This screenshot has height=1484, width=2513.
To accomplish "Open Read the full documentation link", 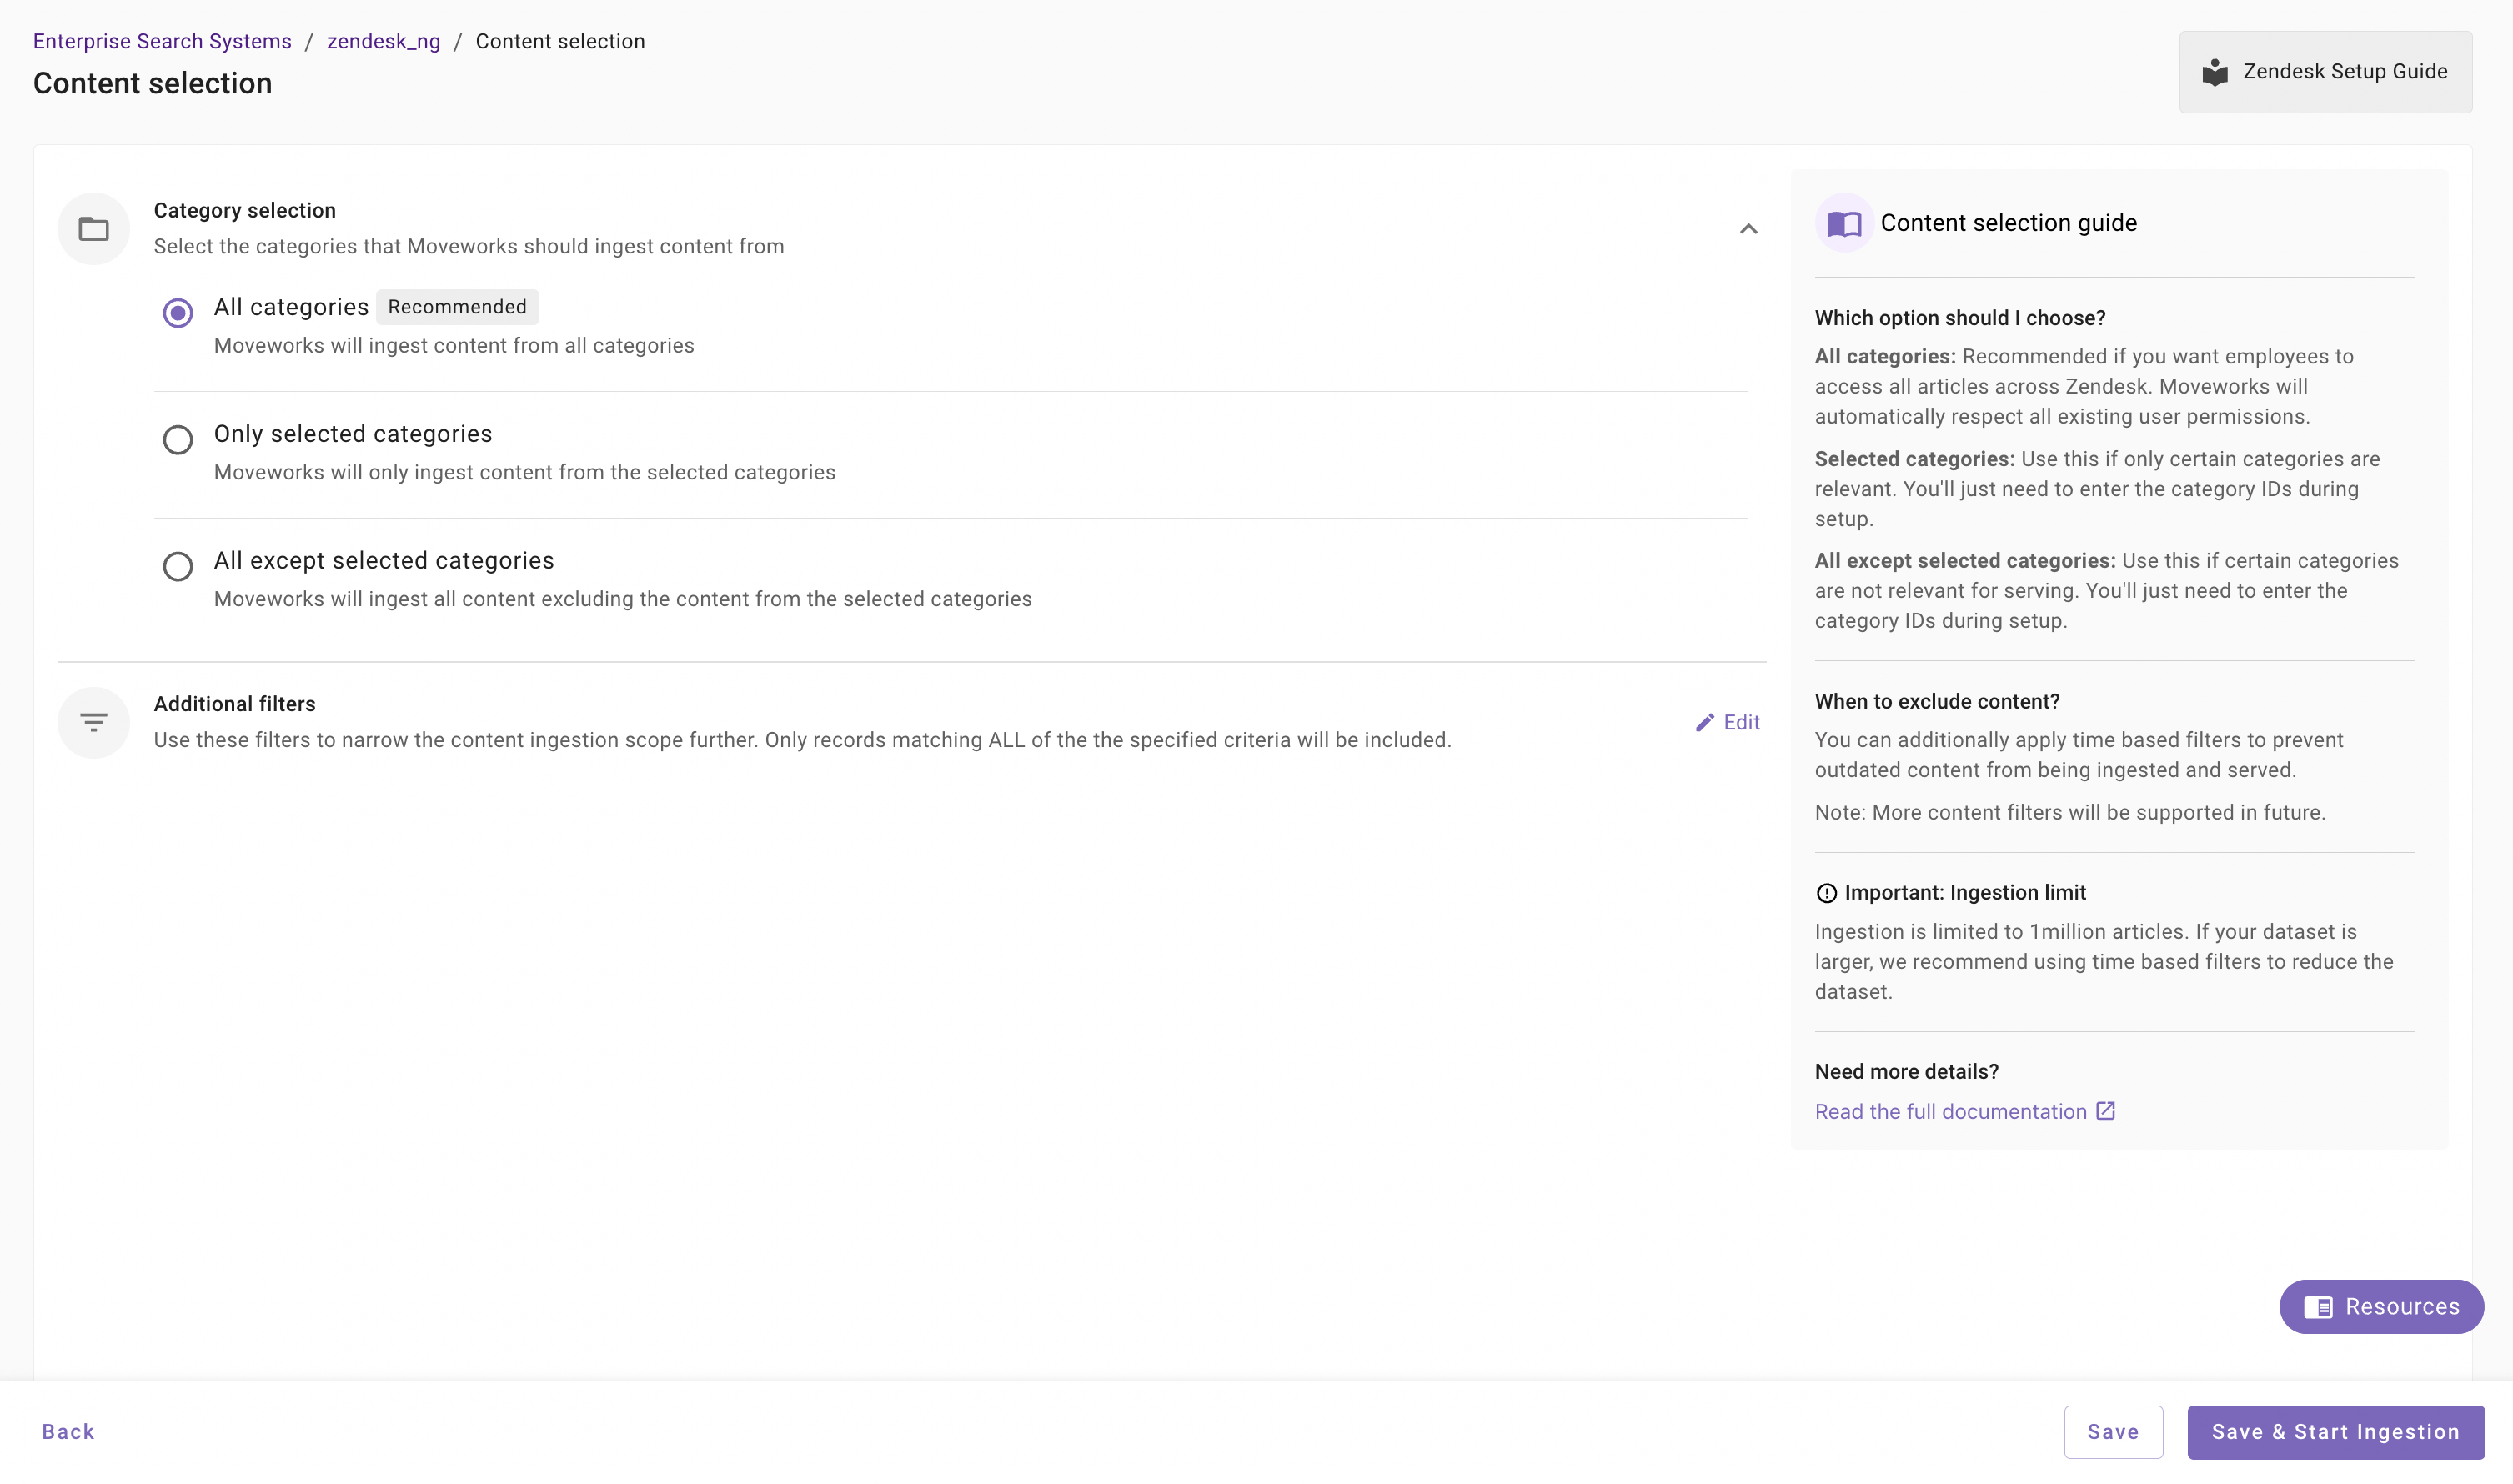I will (x=1949, y=1111).
